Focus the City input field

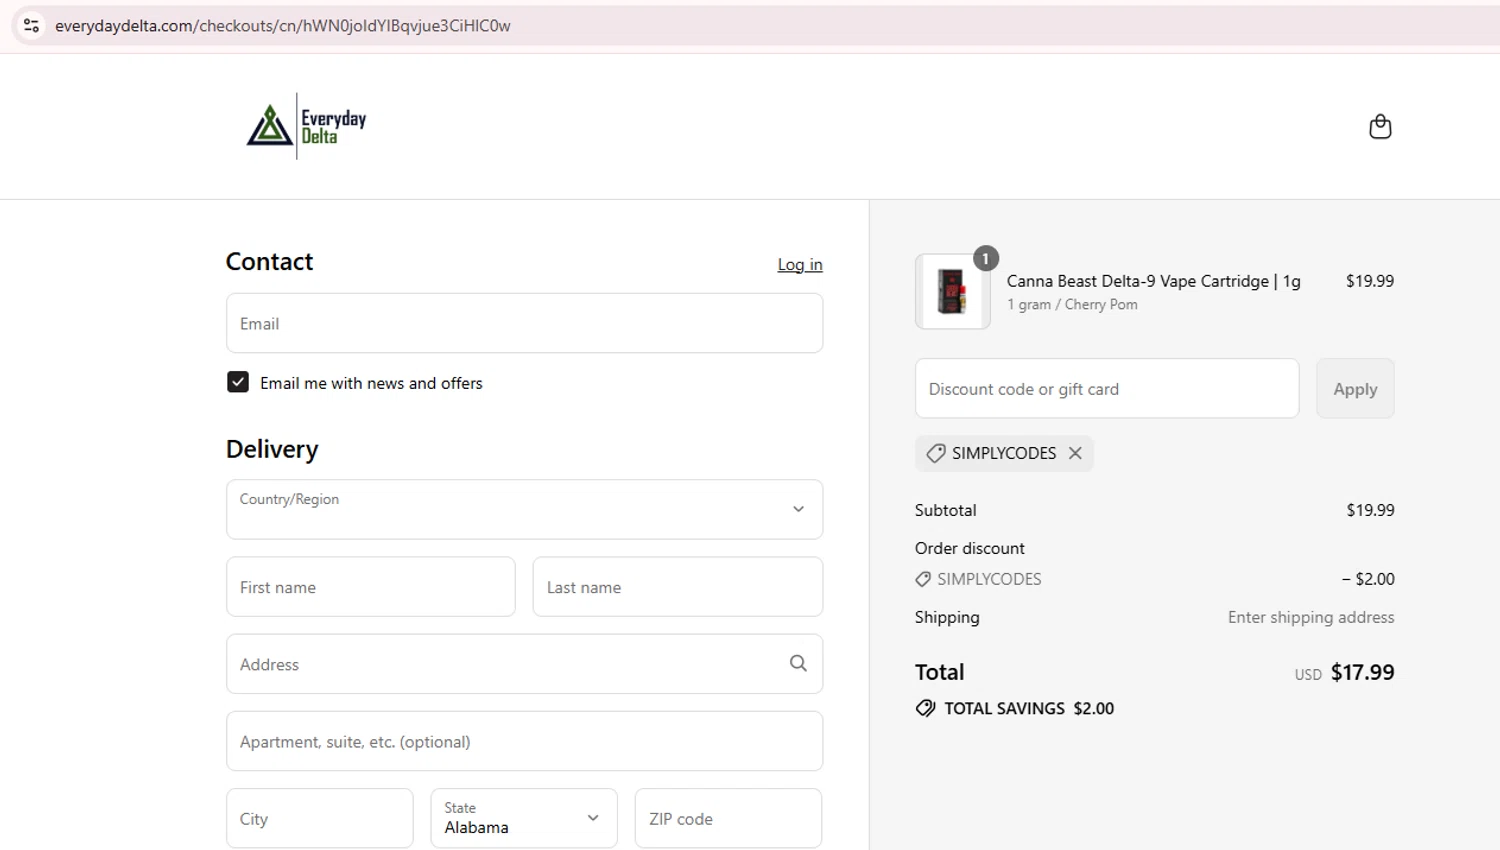tap(320, 818)
